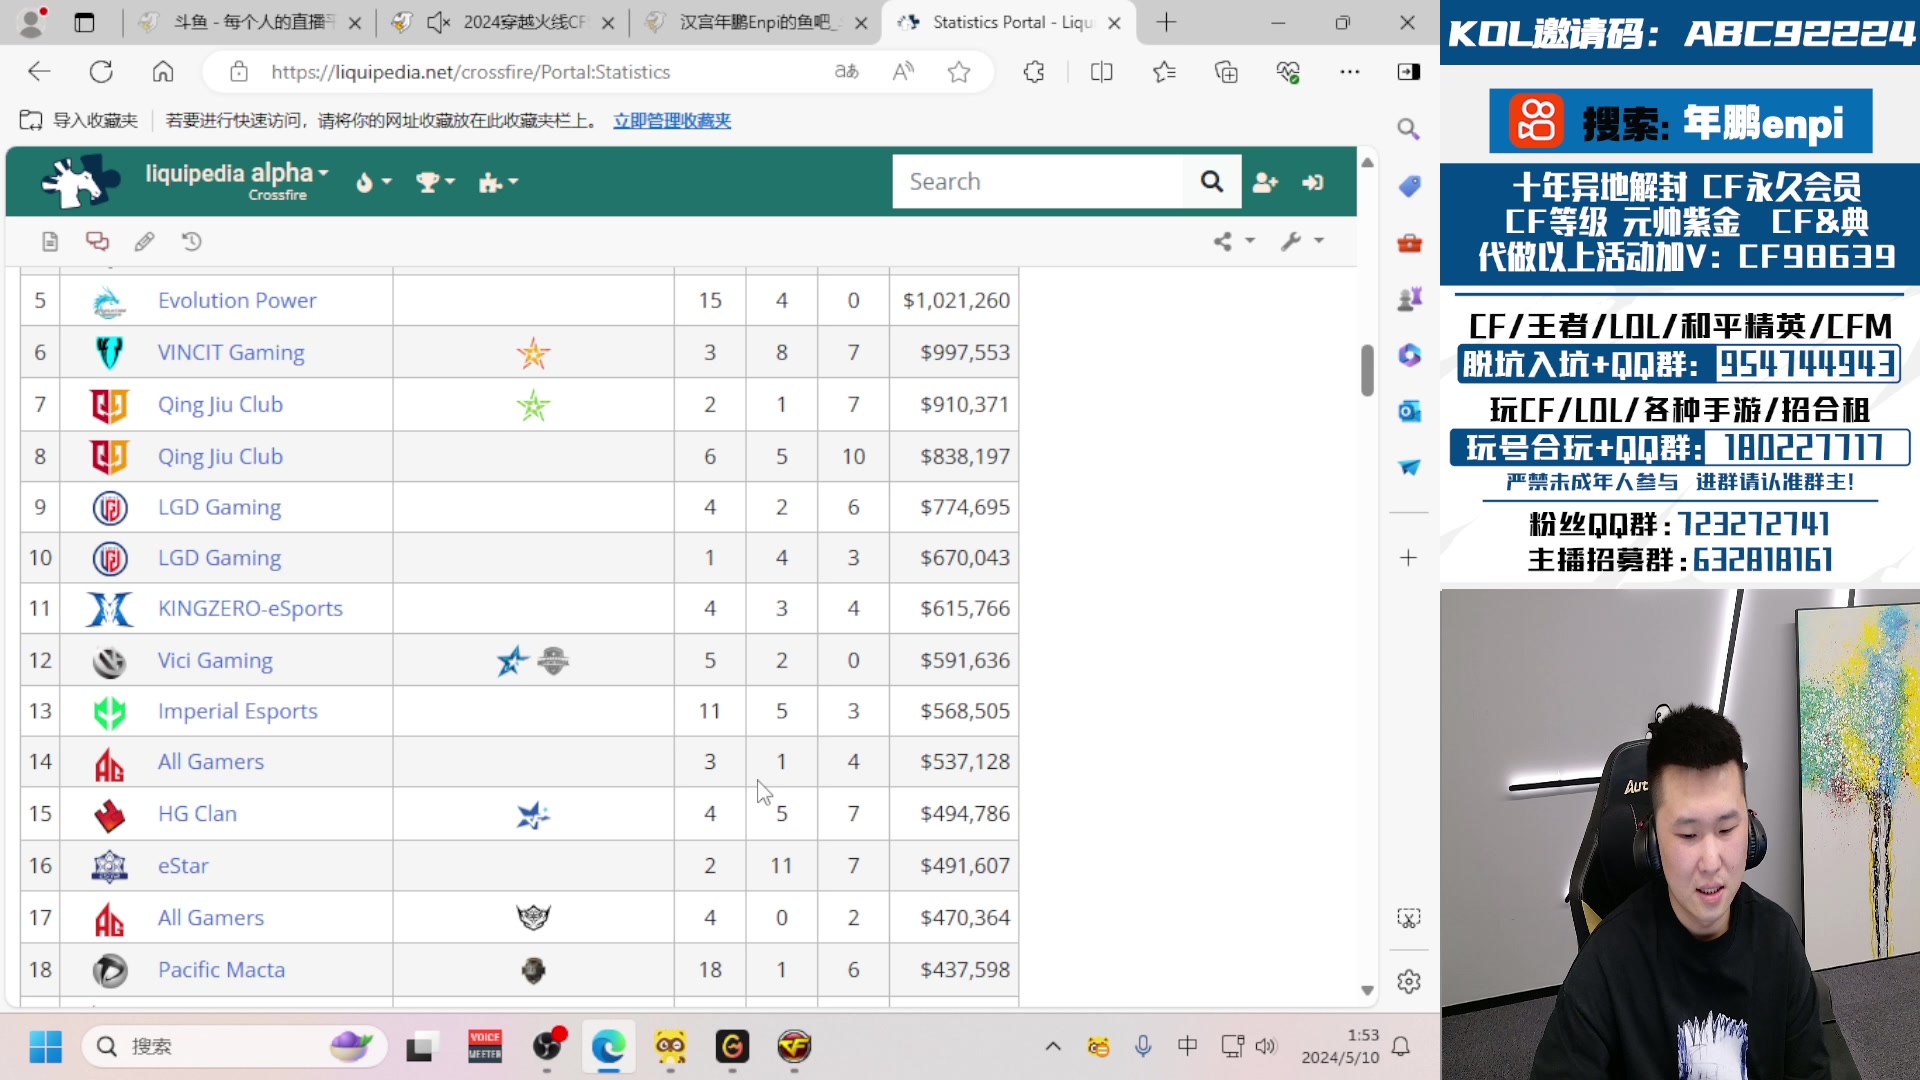
Task: Open browser extensions puzzle icon
Action: click(1034, 72)
